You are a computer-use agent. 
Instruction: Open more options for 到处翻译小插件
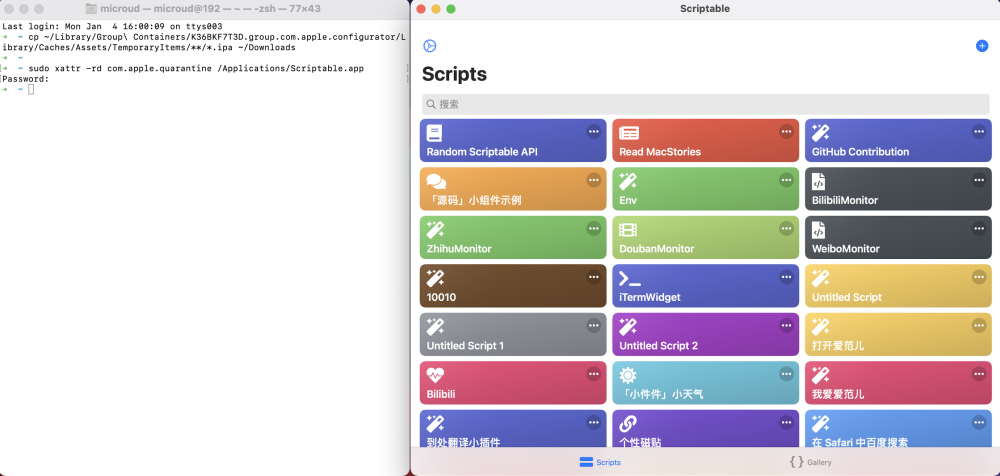[x=594, y=422]
